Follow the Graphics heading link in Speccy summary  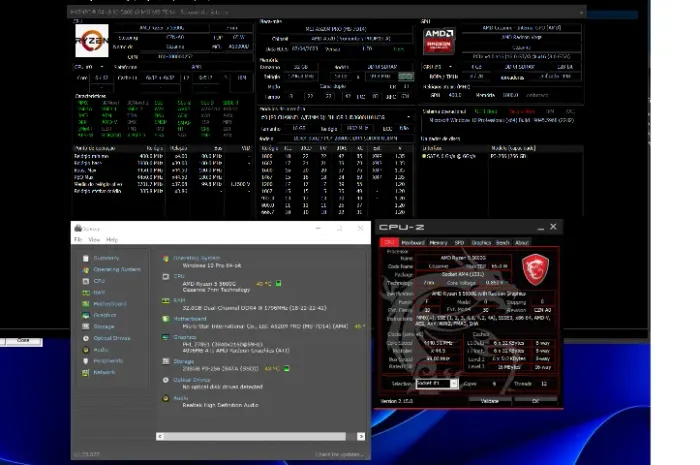point(184,337)
